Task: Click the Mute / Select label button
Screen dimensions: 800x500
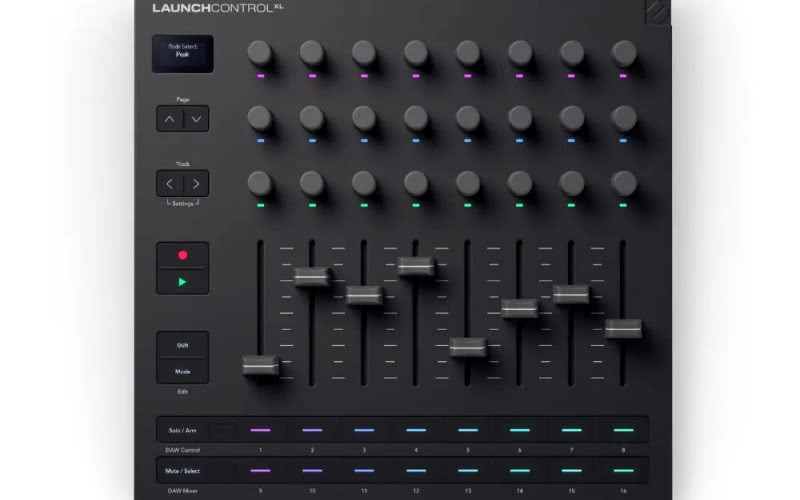Action: coord(183,471)
